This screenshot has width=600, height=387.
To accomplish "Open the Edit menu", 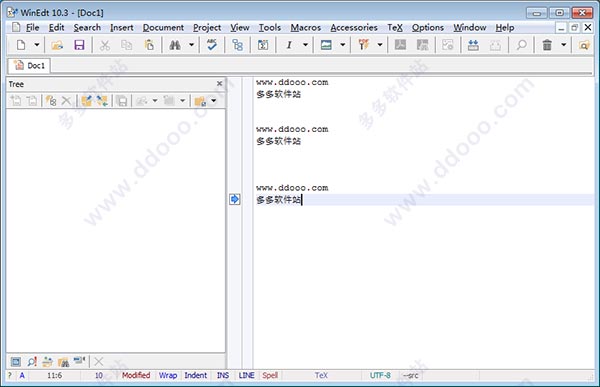I will point(56,28).
